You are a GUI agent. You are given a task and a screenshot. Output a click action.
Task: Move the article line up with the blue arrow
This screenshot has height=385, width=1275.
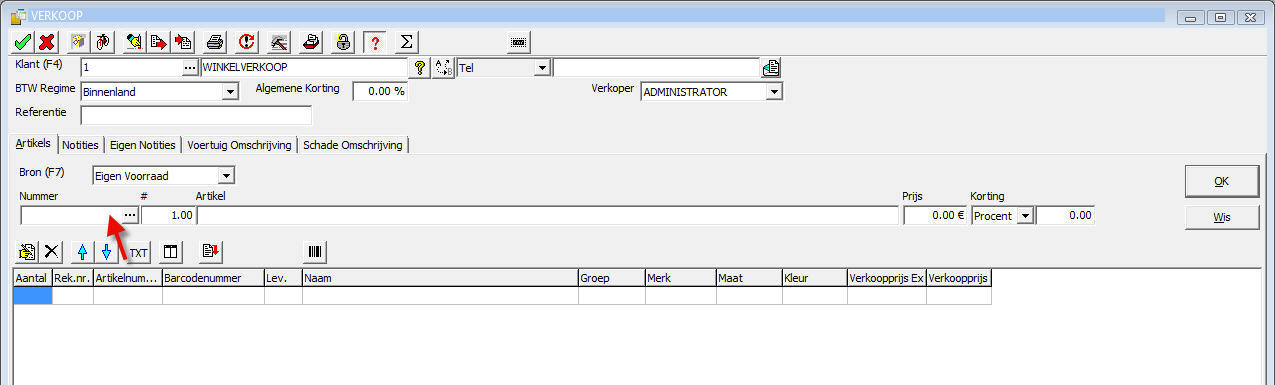pos(82,252)
